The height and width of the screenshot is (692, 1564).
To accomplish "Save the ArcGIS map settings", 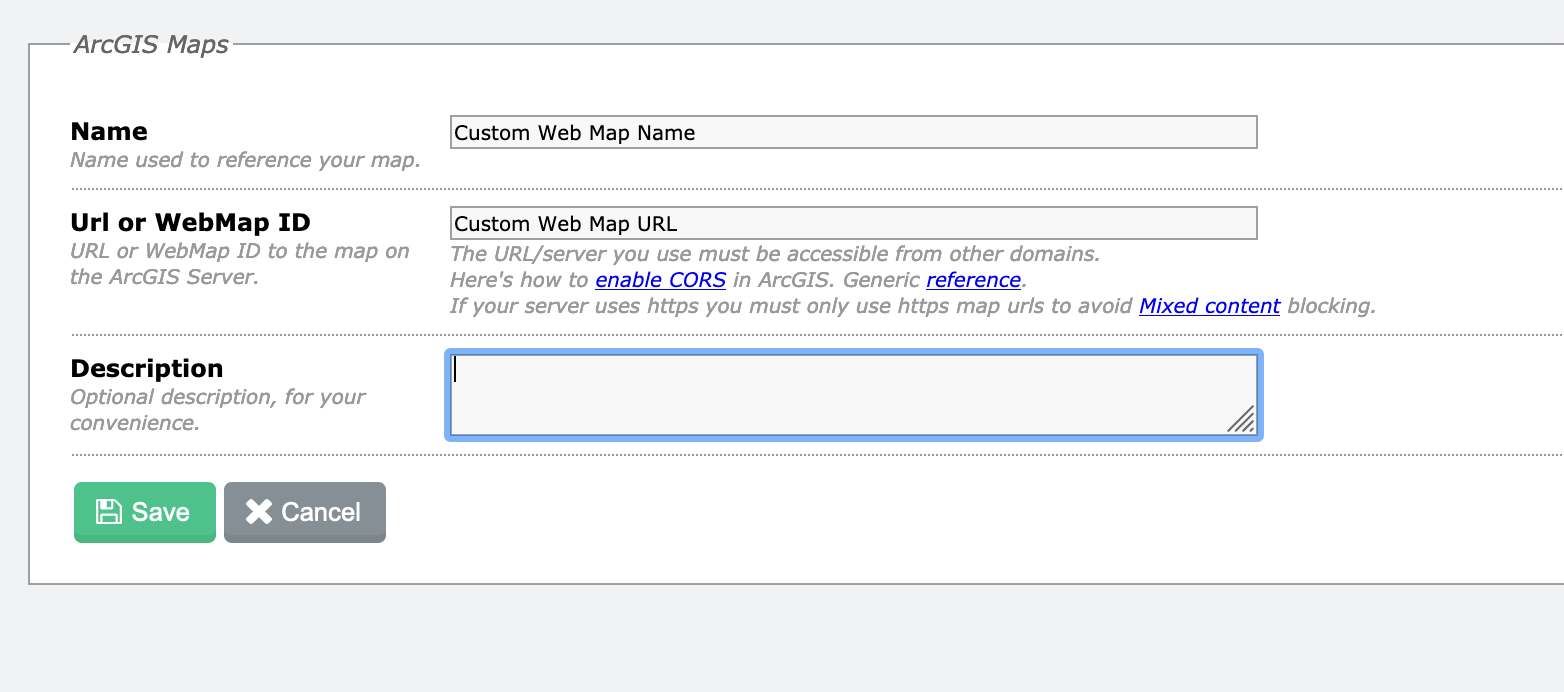I will [145, 512].
